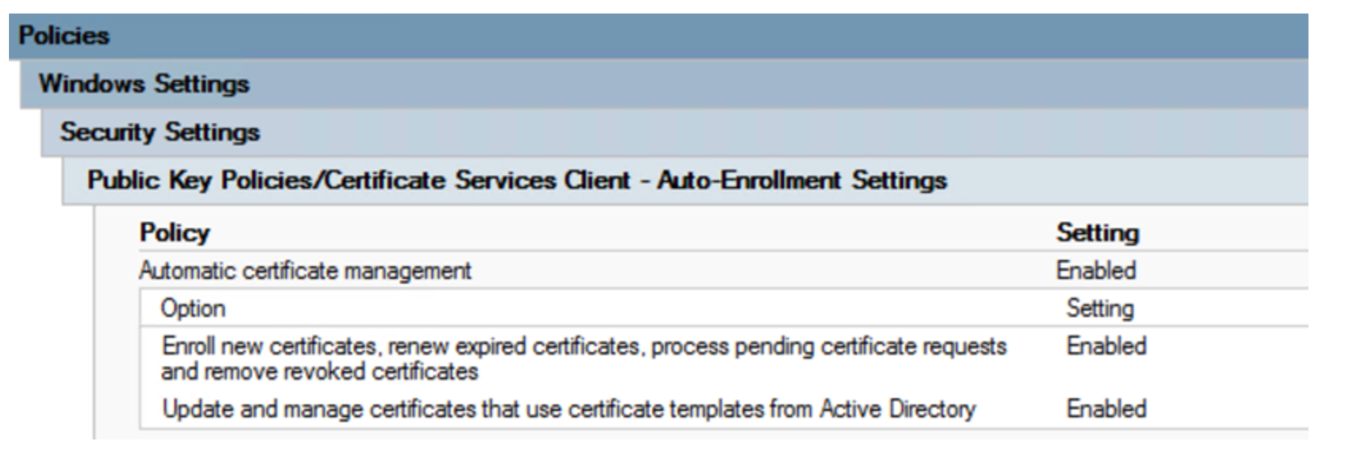
Task: Click Enabled value for Update and manage certificates
Action: click(x=1106, y=409)
